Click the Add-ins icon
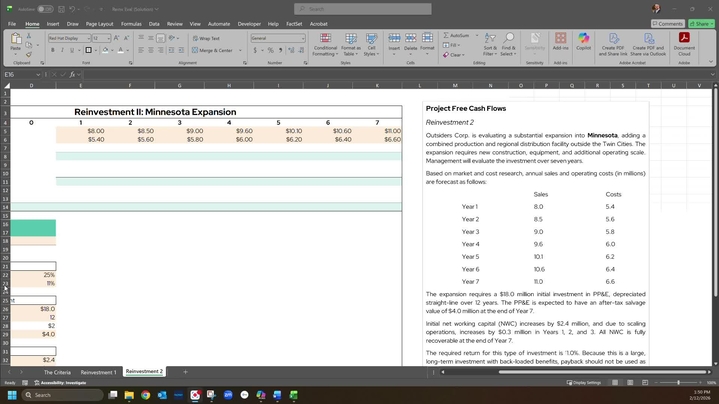 click(x=560, y=42)
